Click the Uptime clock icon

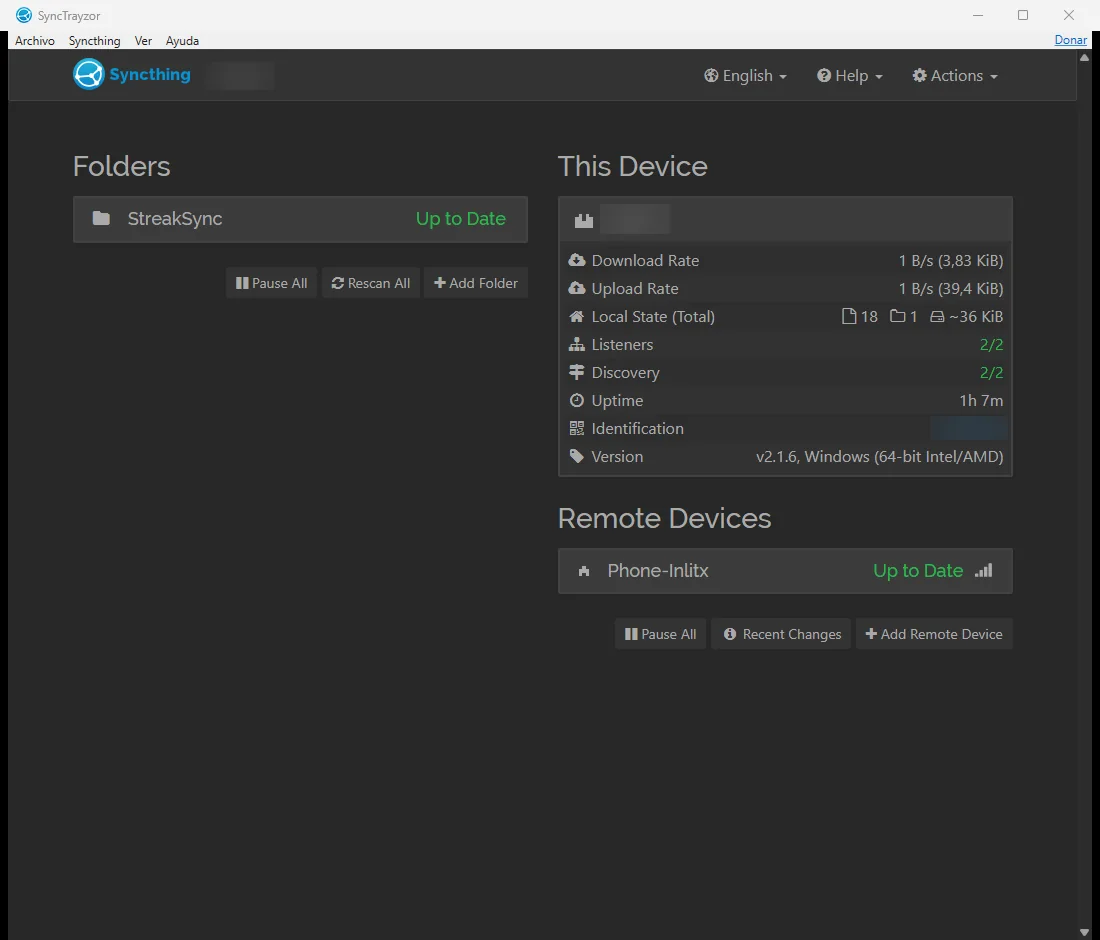(x=577, y=401)
